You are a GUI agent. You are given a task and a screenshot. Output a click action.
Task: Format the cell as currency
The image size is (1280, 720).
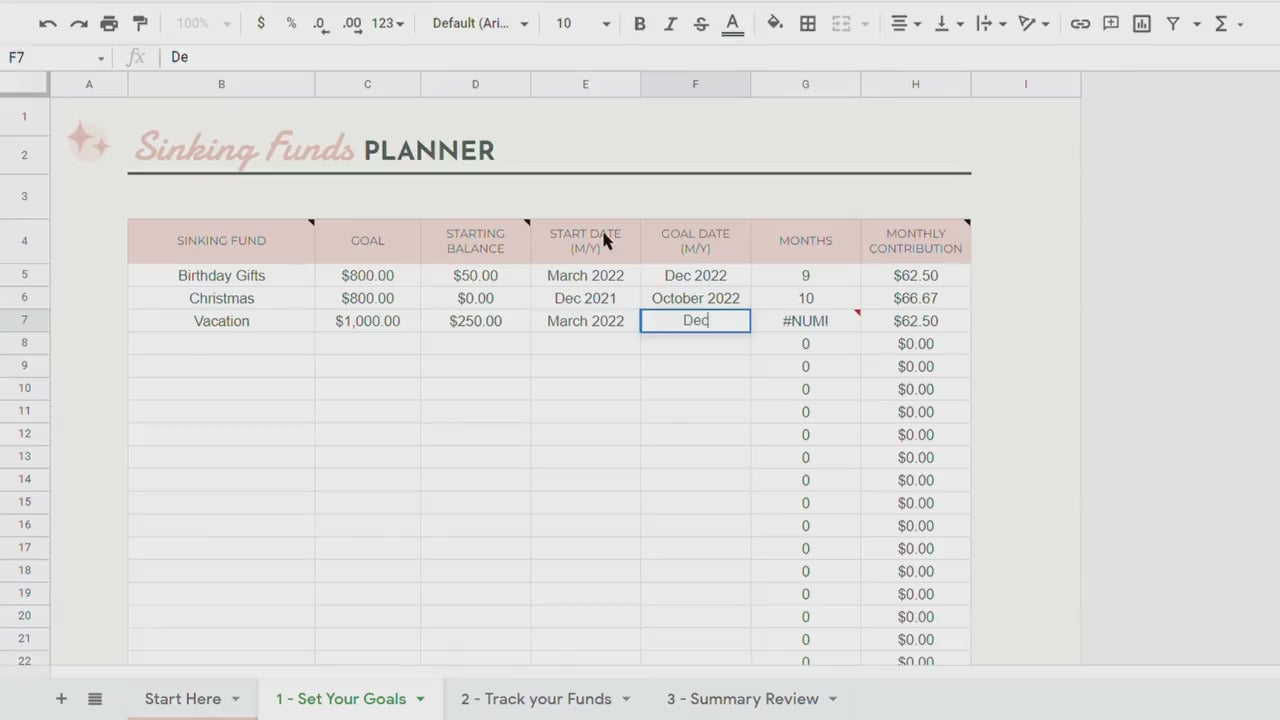tap(261, 23)
